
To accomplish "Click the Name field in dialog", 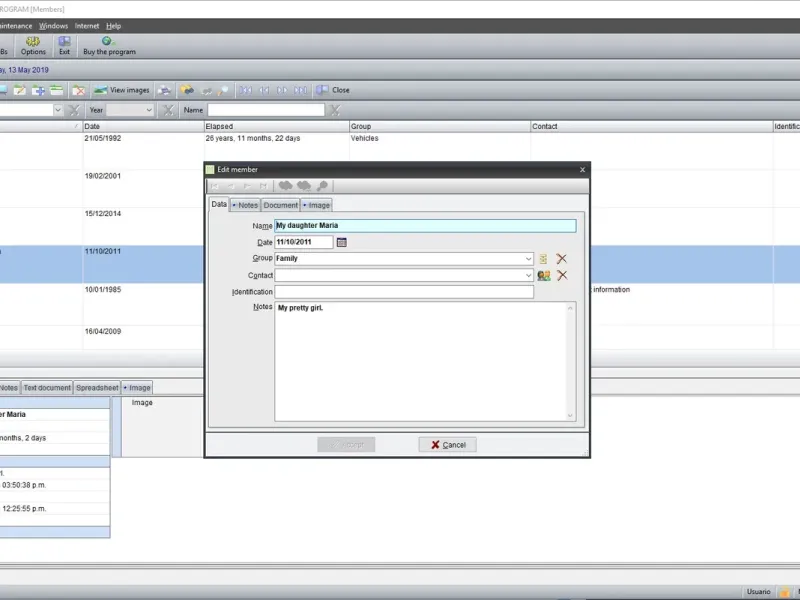I will (x=425, y=226).
